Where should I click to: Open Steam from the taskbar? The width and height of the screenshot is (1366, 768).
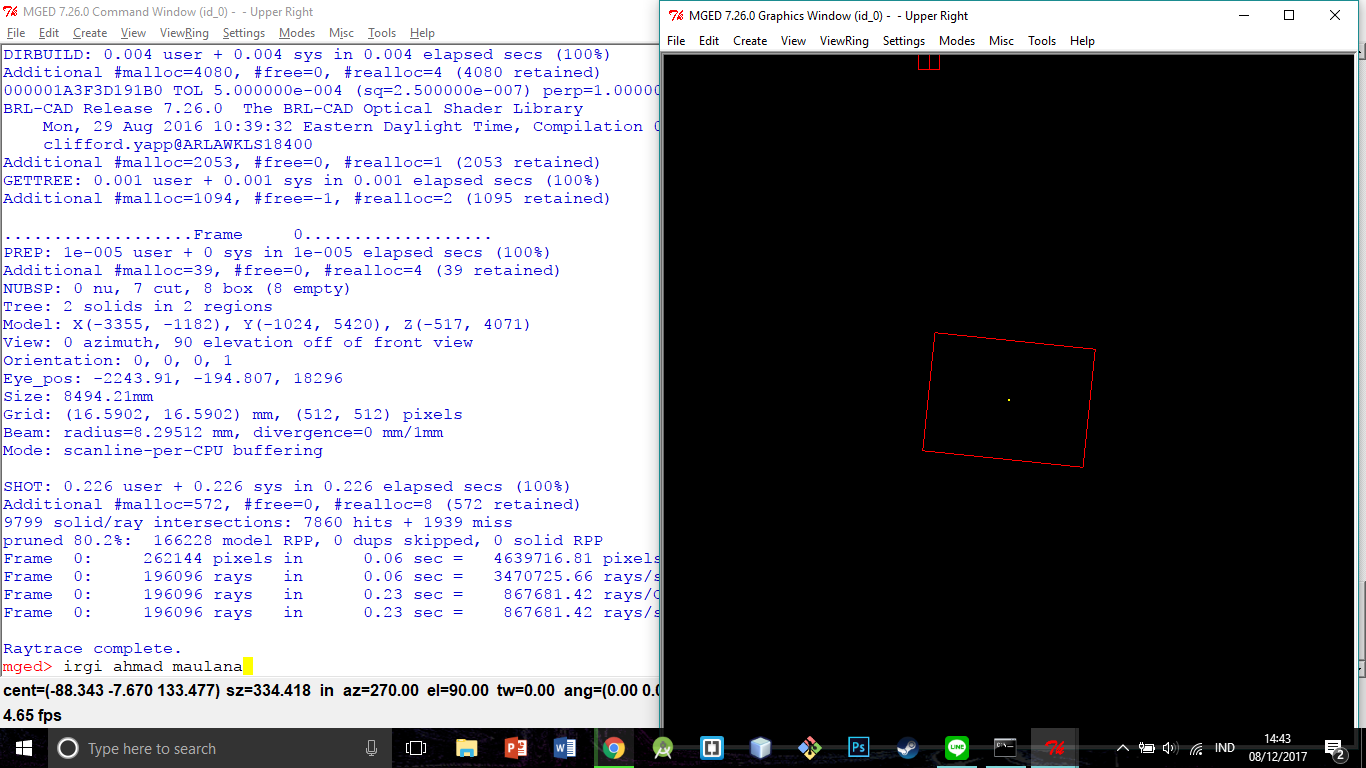pos(907,748)
